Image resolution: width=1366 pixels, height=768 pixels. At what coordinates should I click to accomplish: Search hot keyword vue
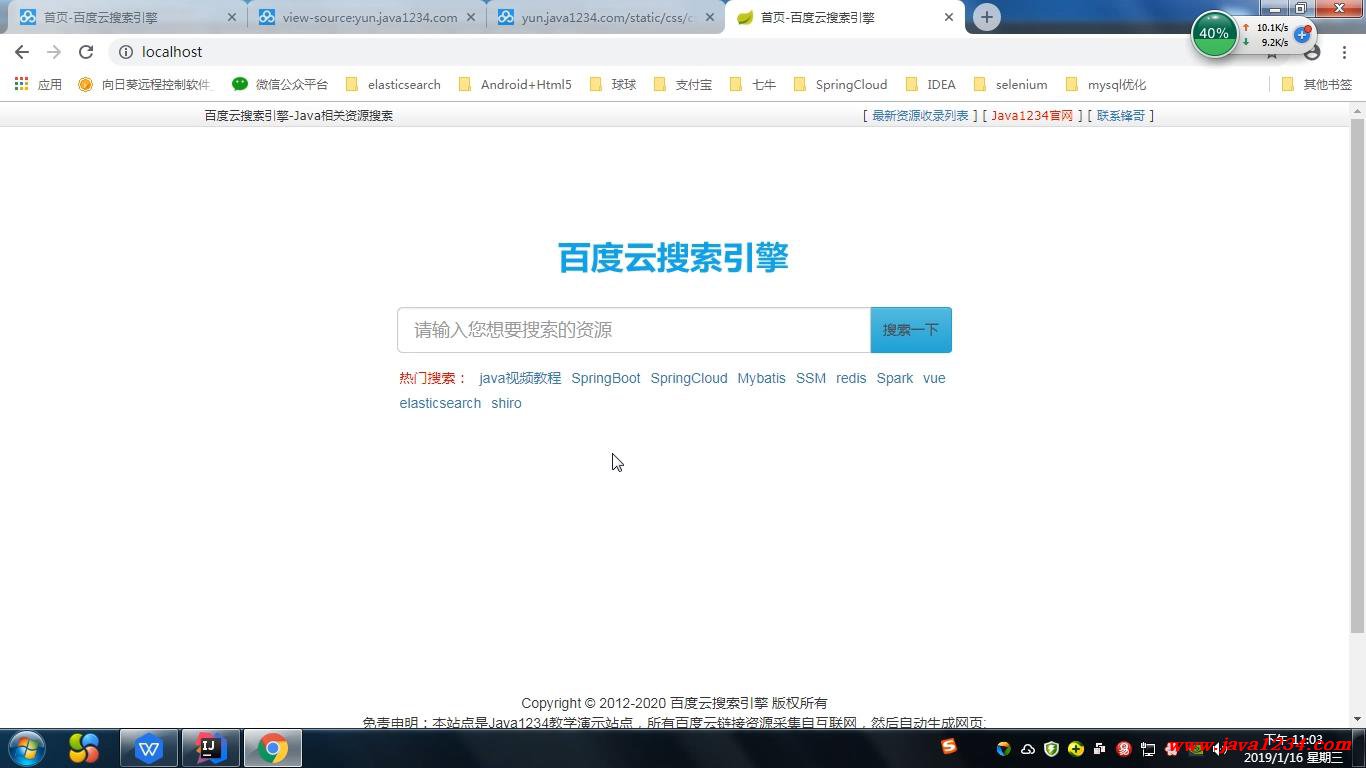934,378
